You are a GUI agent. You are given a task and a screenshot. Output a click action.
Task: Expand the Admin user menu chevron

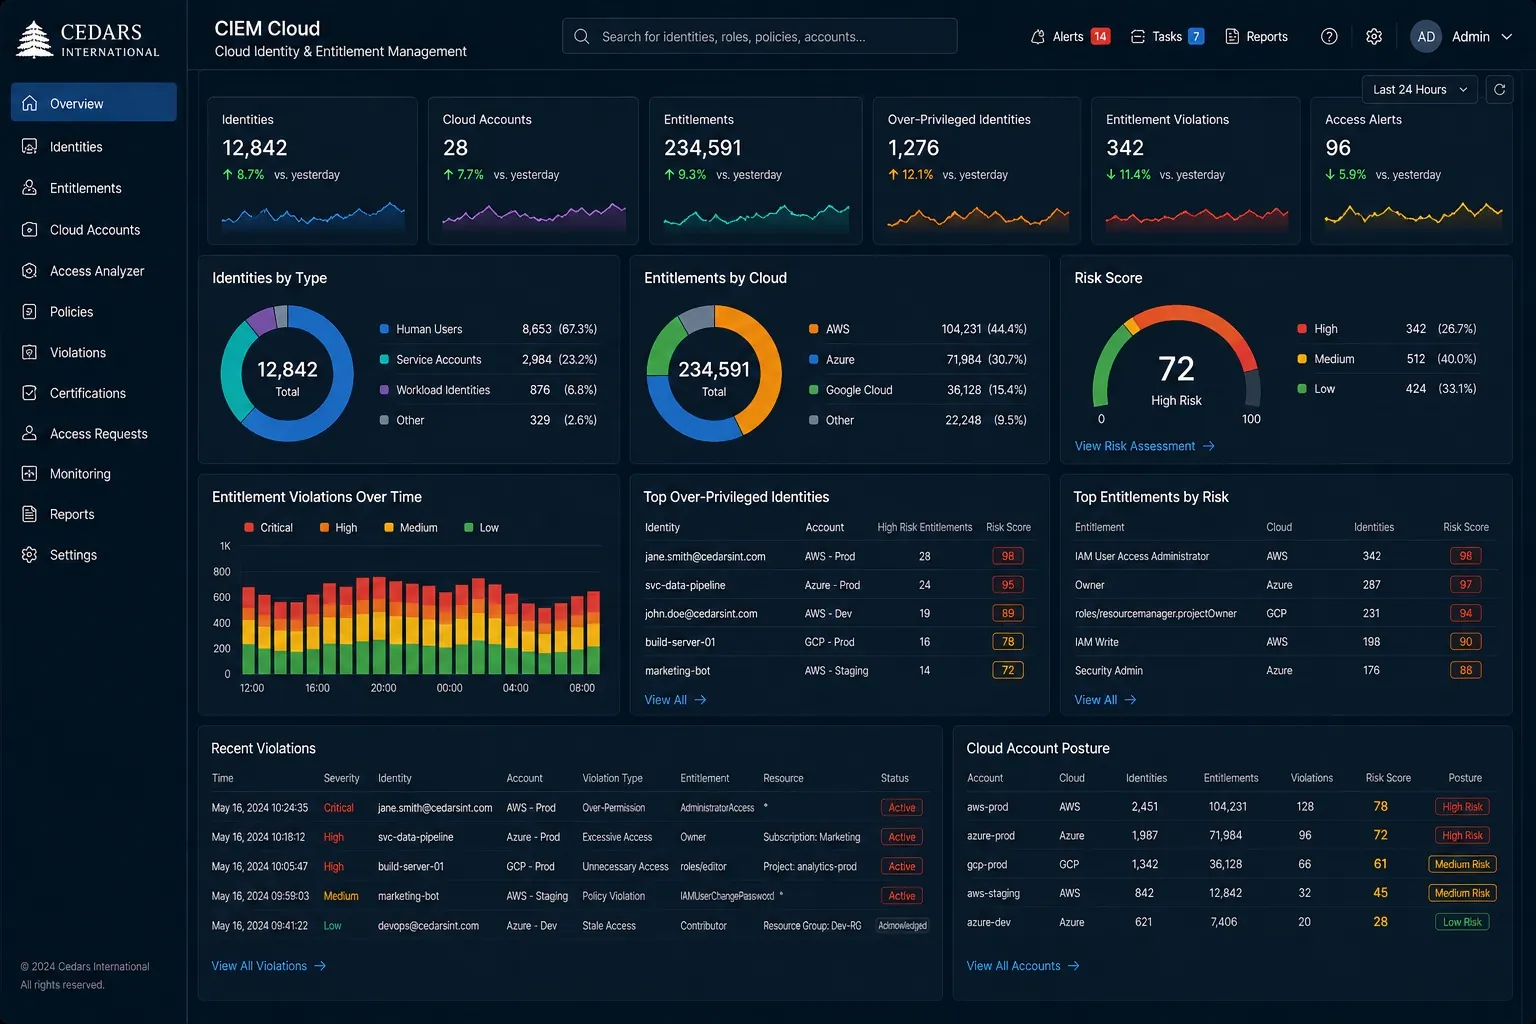tap(1507, 36)
